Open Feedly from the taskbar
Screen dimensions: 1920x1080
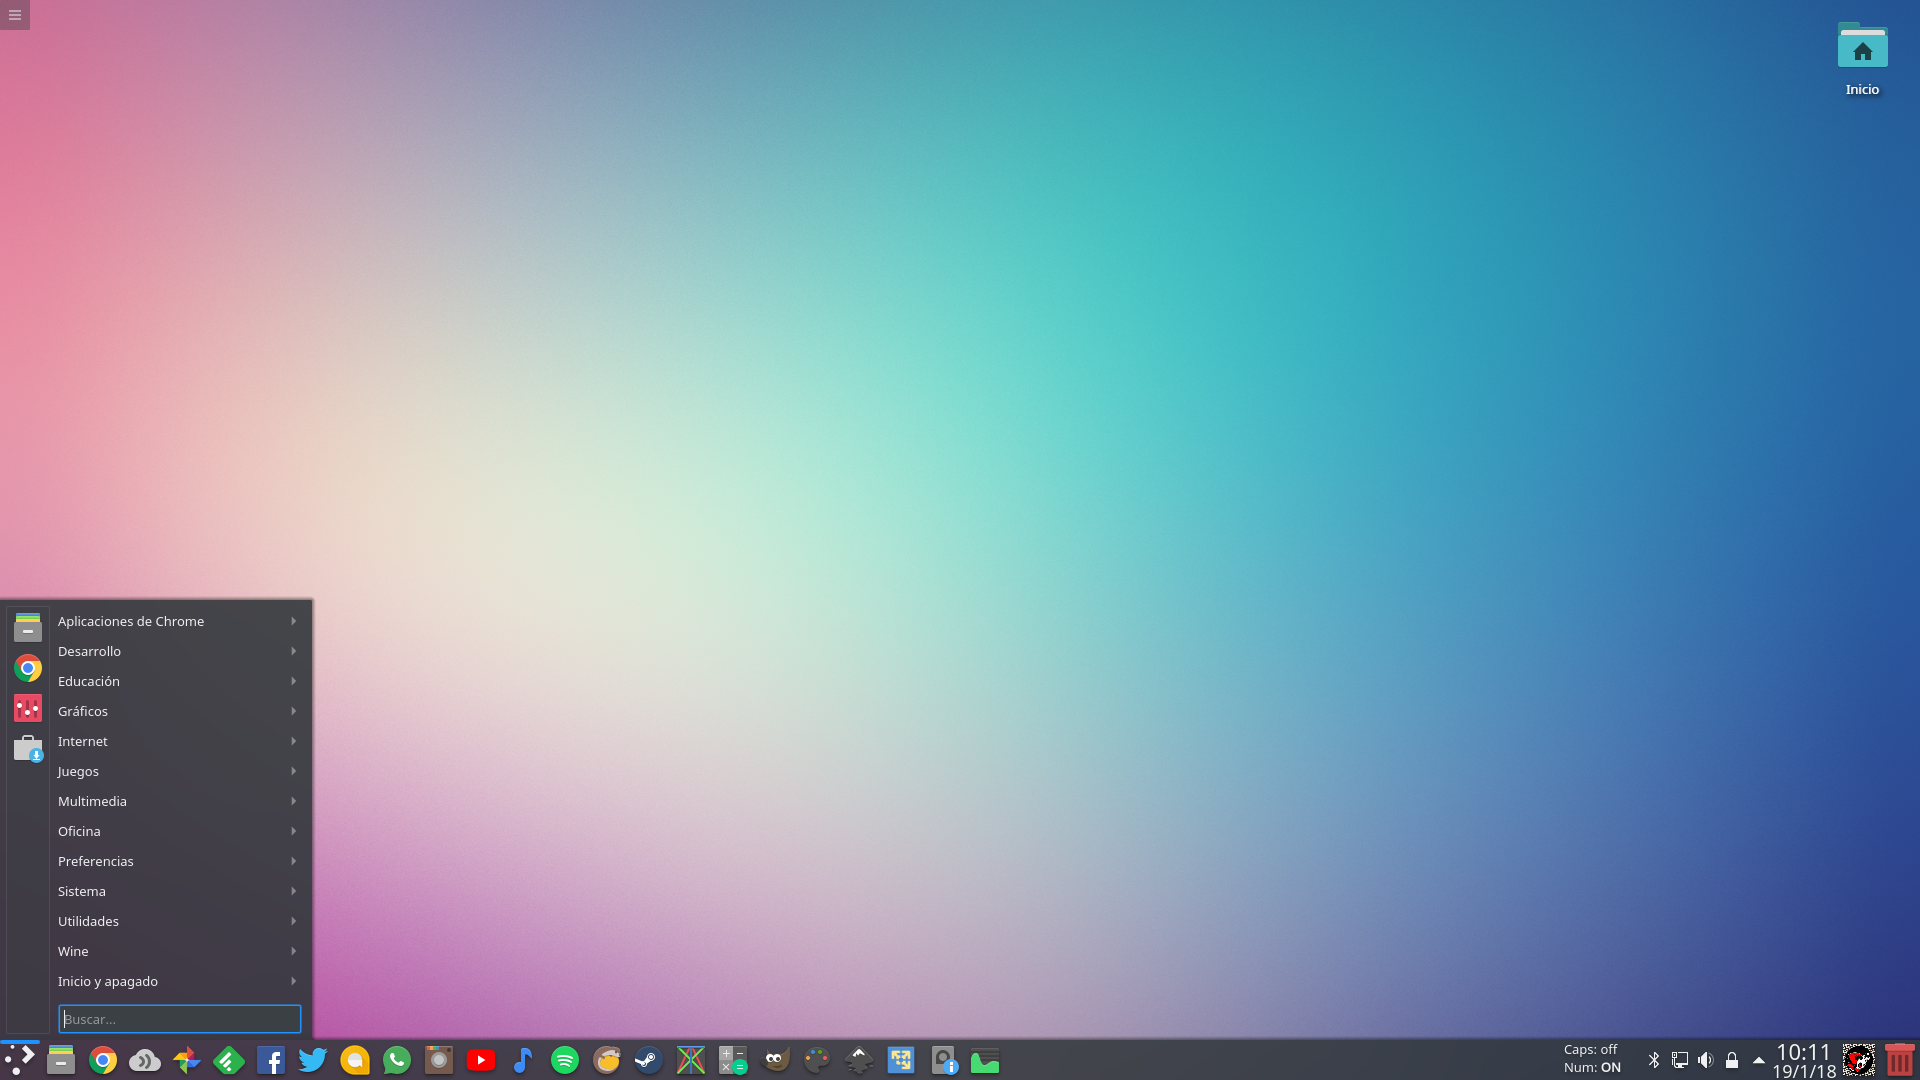tap(229, 1060)
